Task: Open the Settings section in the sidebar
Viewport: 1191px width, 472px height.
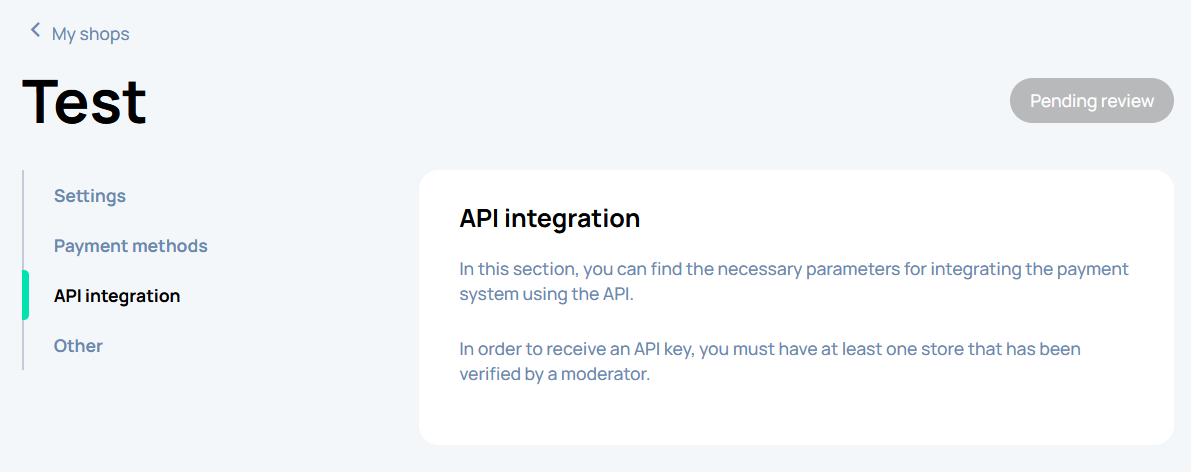Action: pos(90,196)
